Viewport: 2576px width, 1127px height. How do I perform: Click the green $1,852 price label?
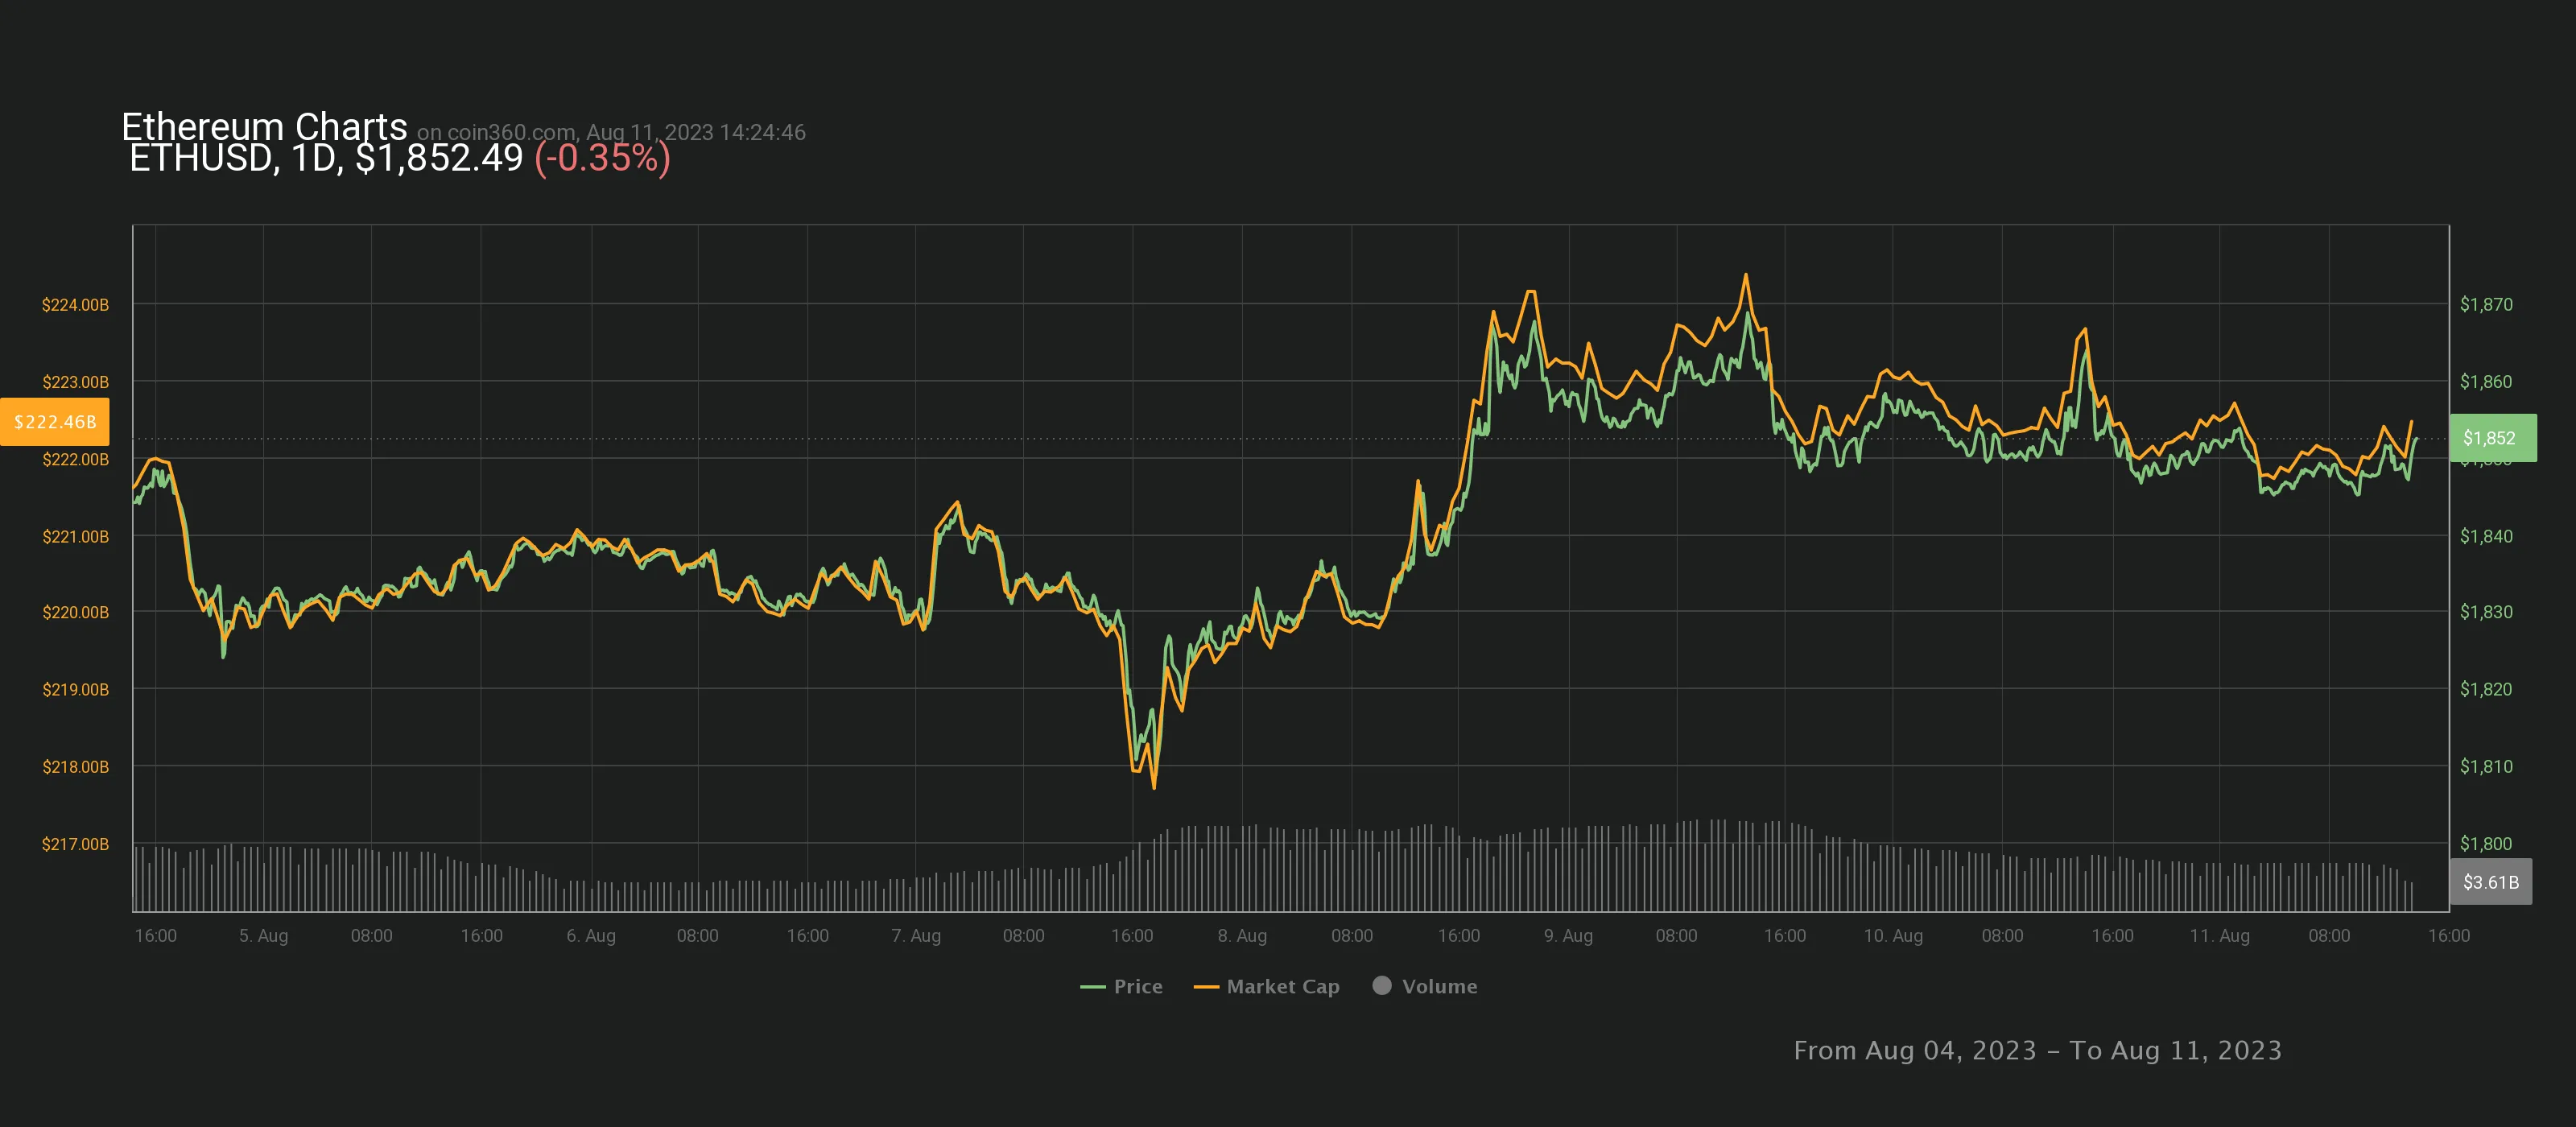click(x=2492, y=438)
